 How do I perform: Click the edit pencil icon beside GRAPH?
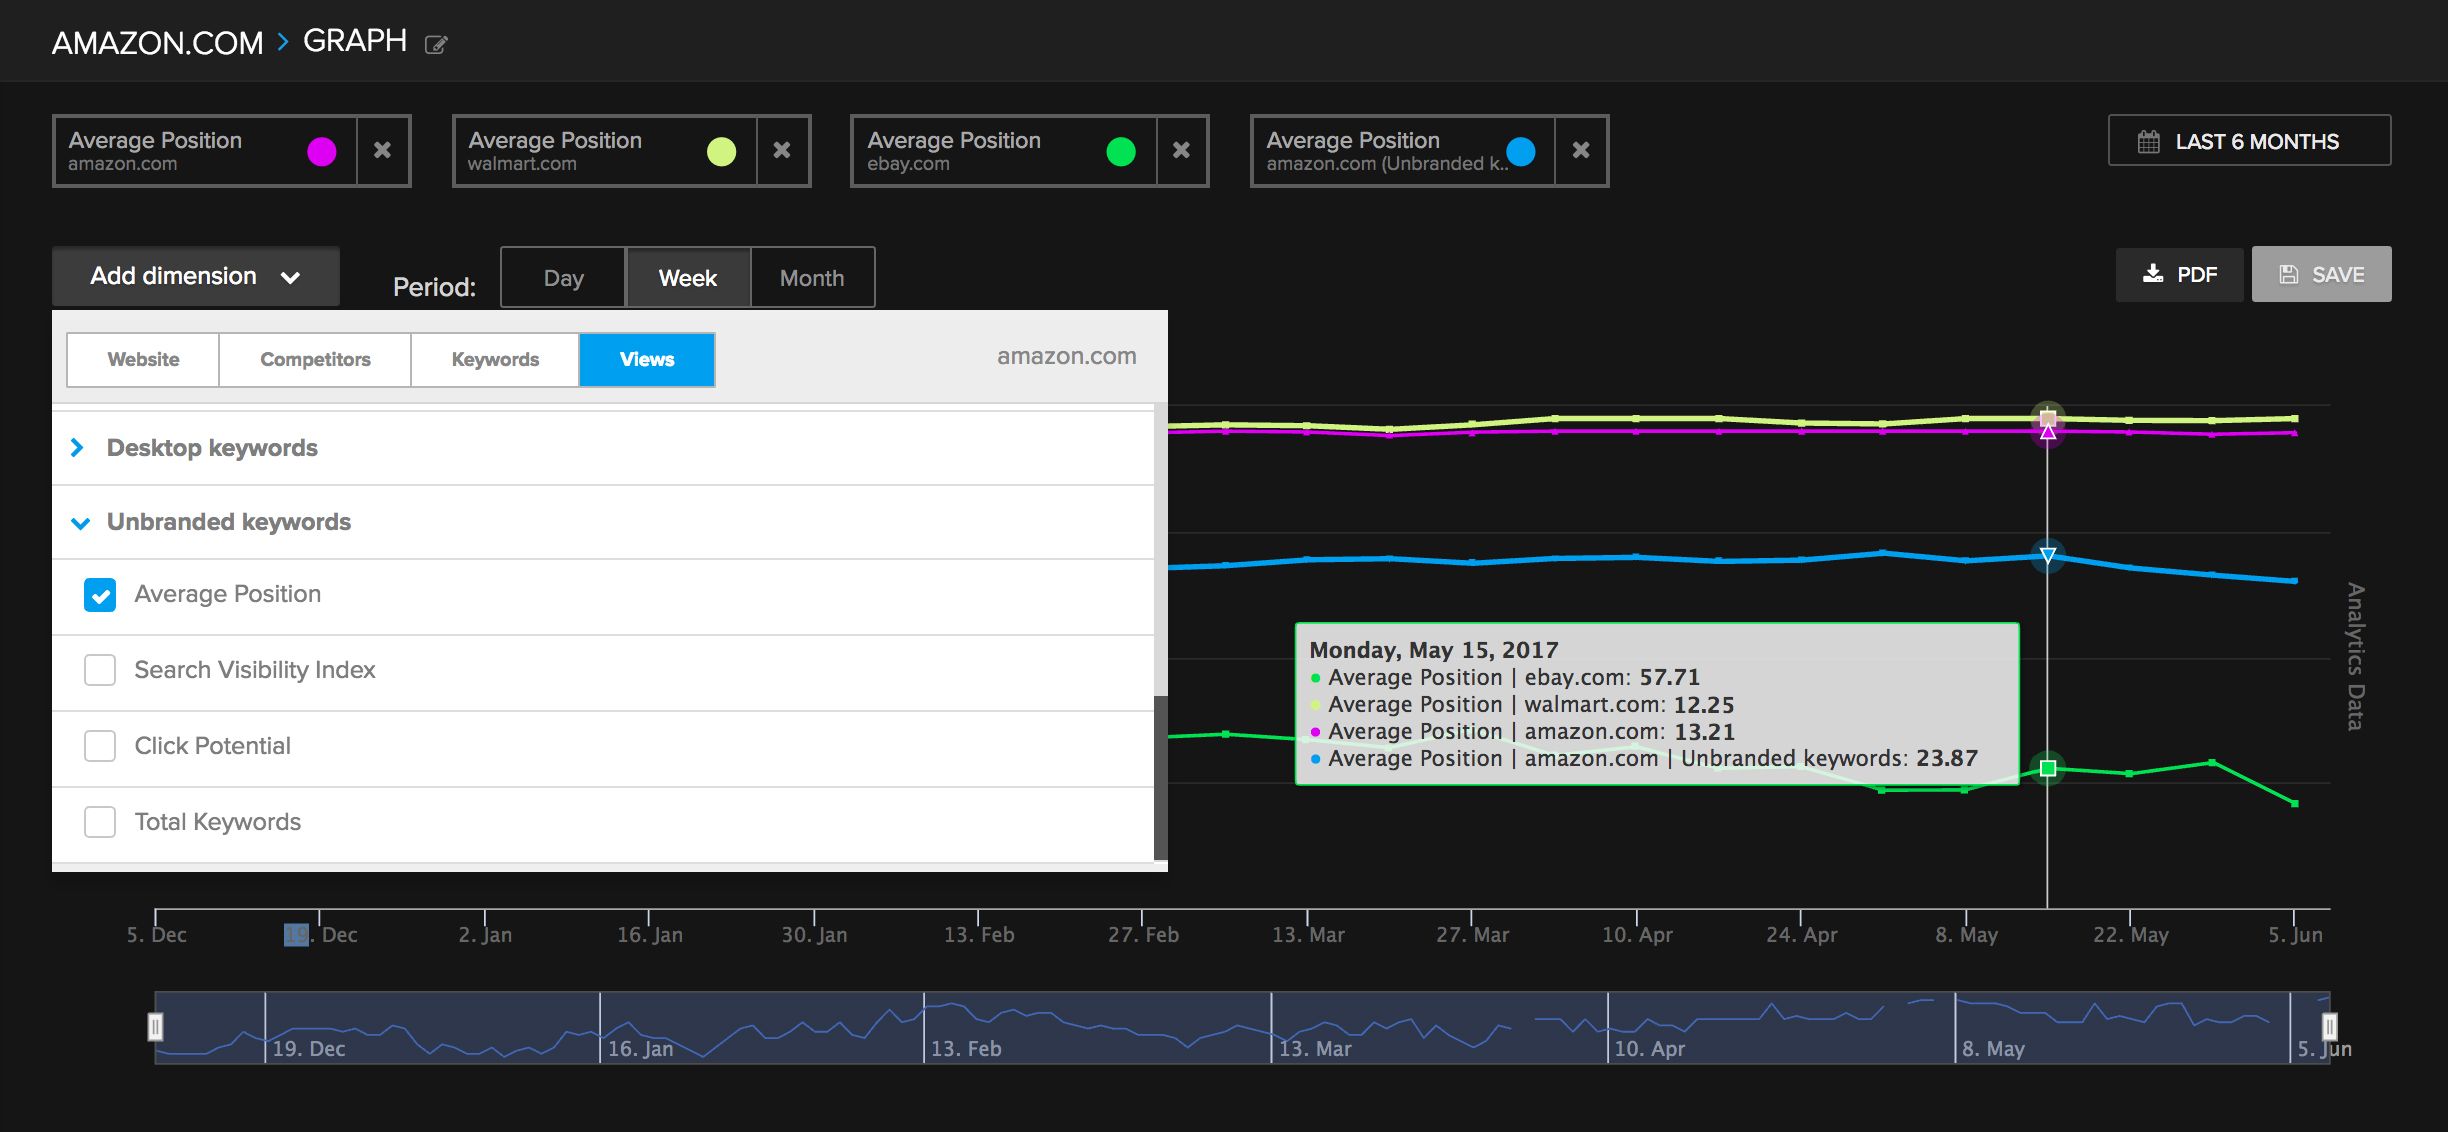[x=436, y=44]
